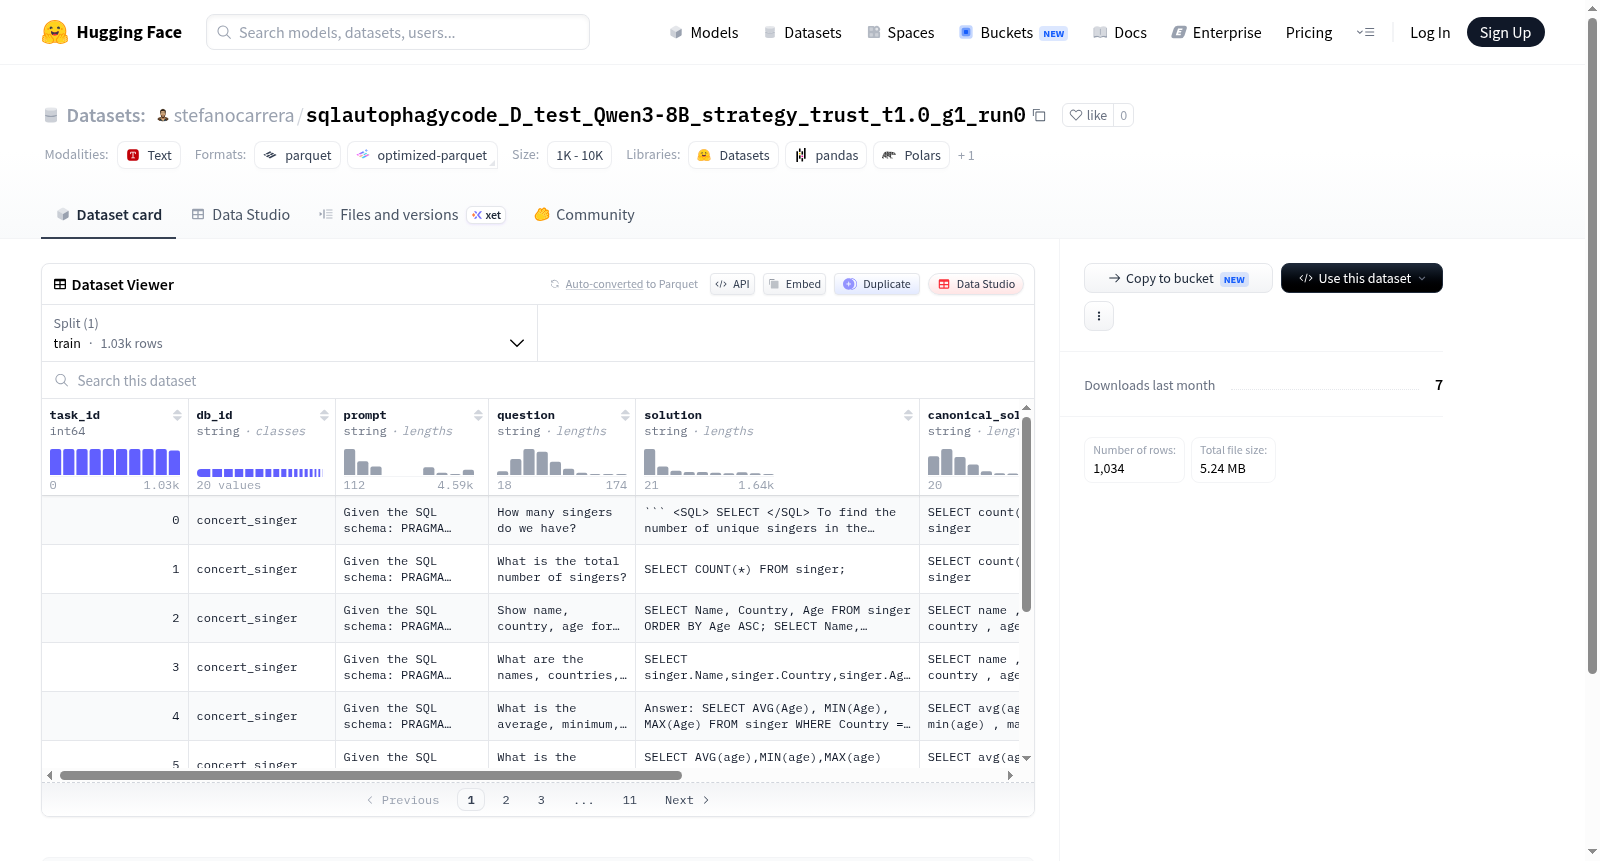
Task: Open the navigation overflow menu icon
Action: [x=1365, y=32]
